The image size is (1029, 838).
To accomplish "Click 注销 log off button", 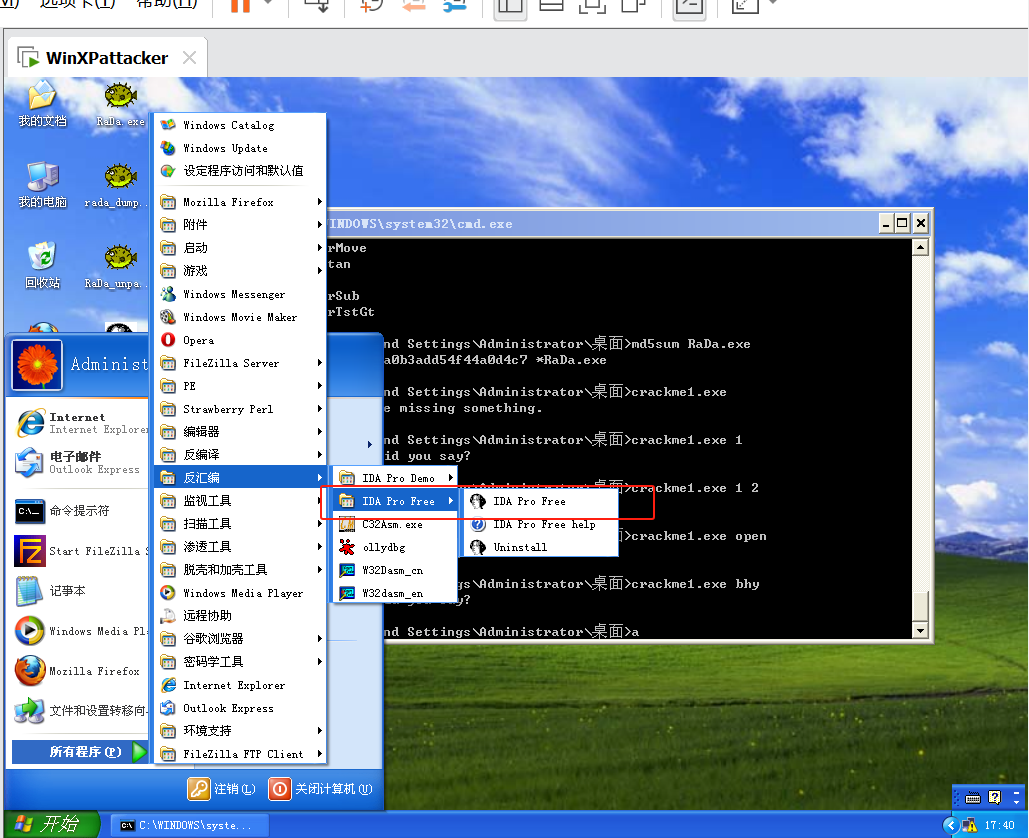I will click(x=222, y=789).
